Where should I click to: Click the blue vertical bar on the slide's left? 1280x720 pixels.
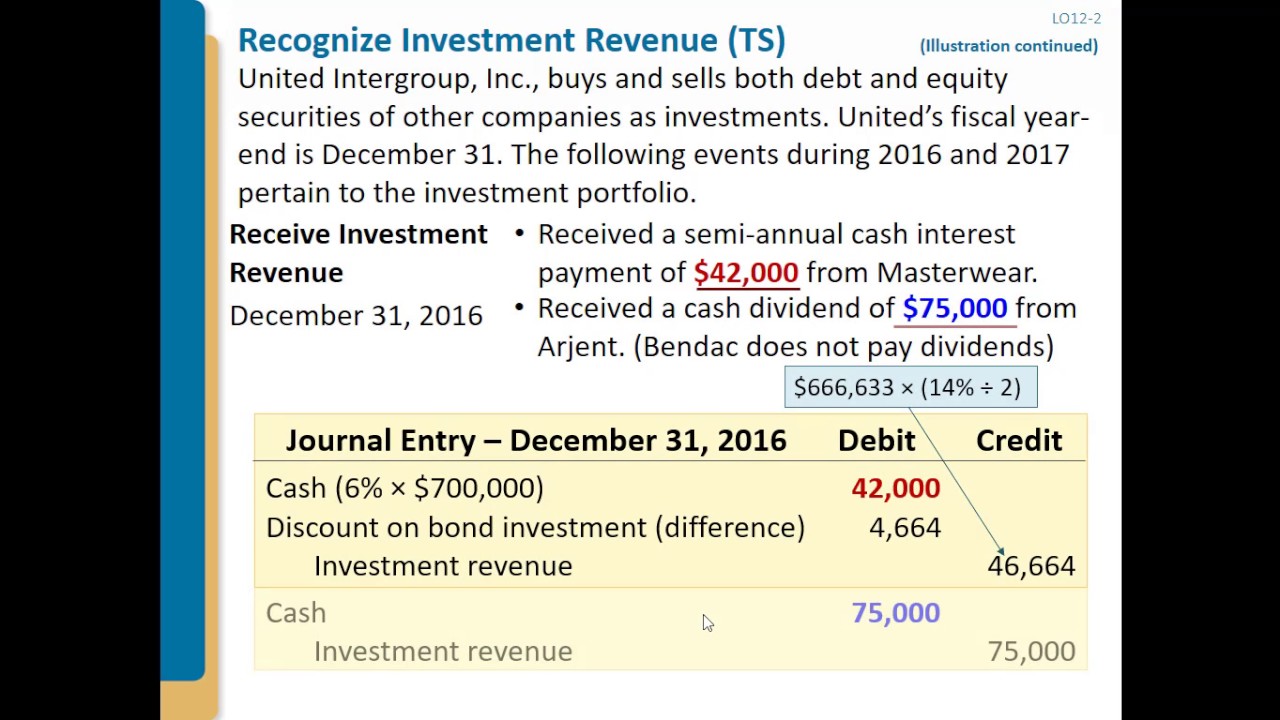(x=182, y=340)
